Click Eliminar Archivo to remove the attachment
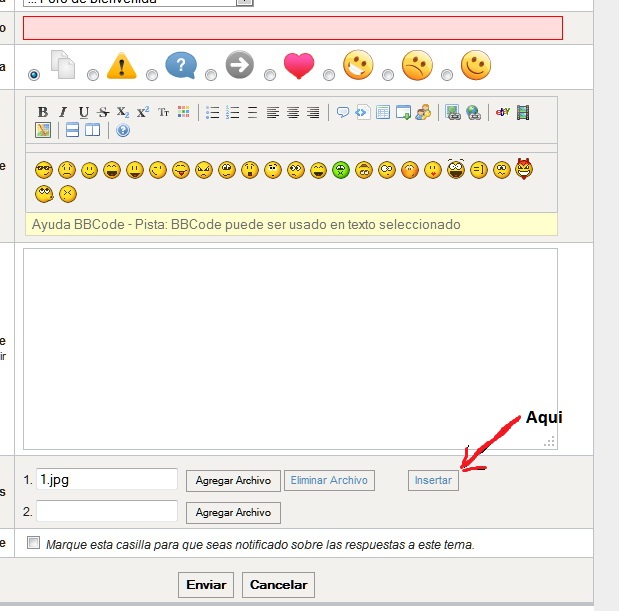 coord(329,481)
